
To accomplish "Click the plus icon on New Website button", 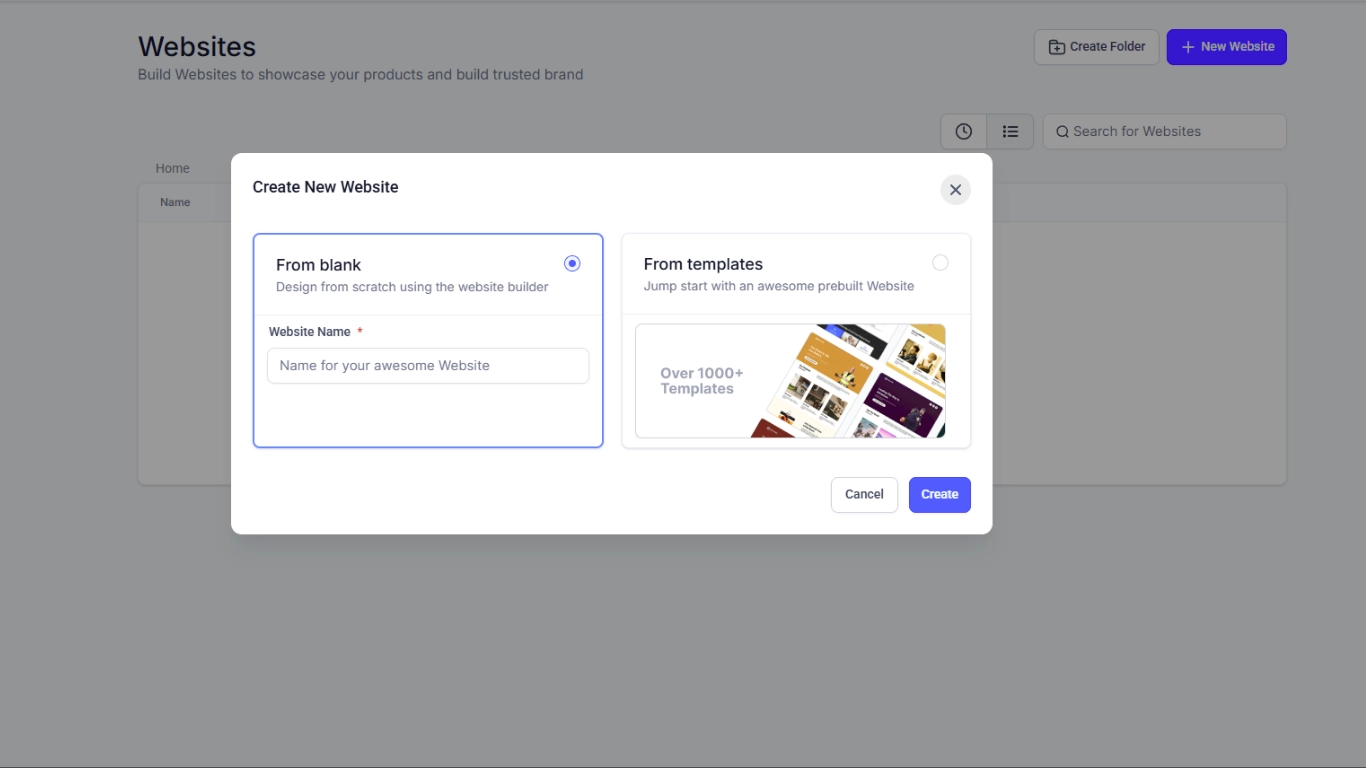I will coord(1187,46).
